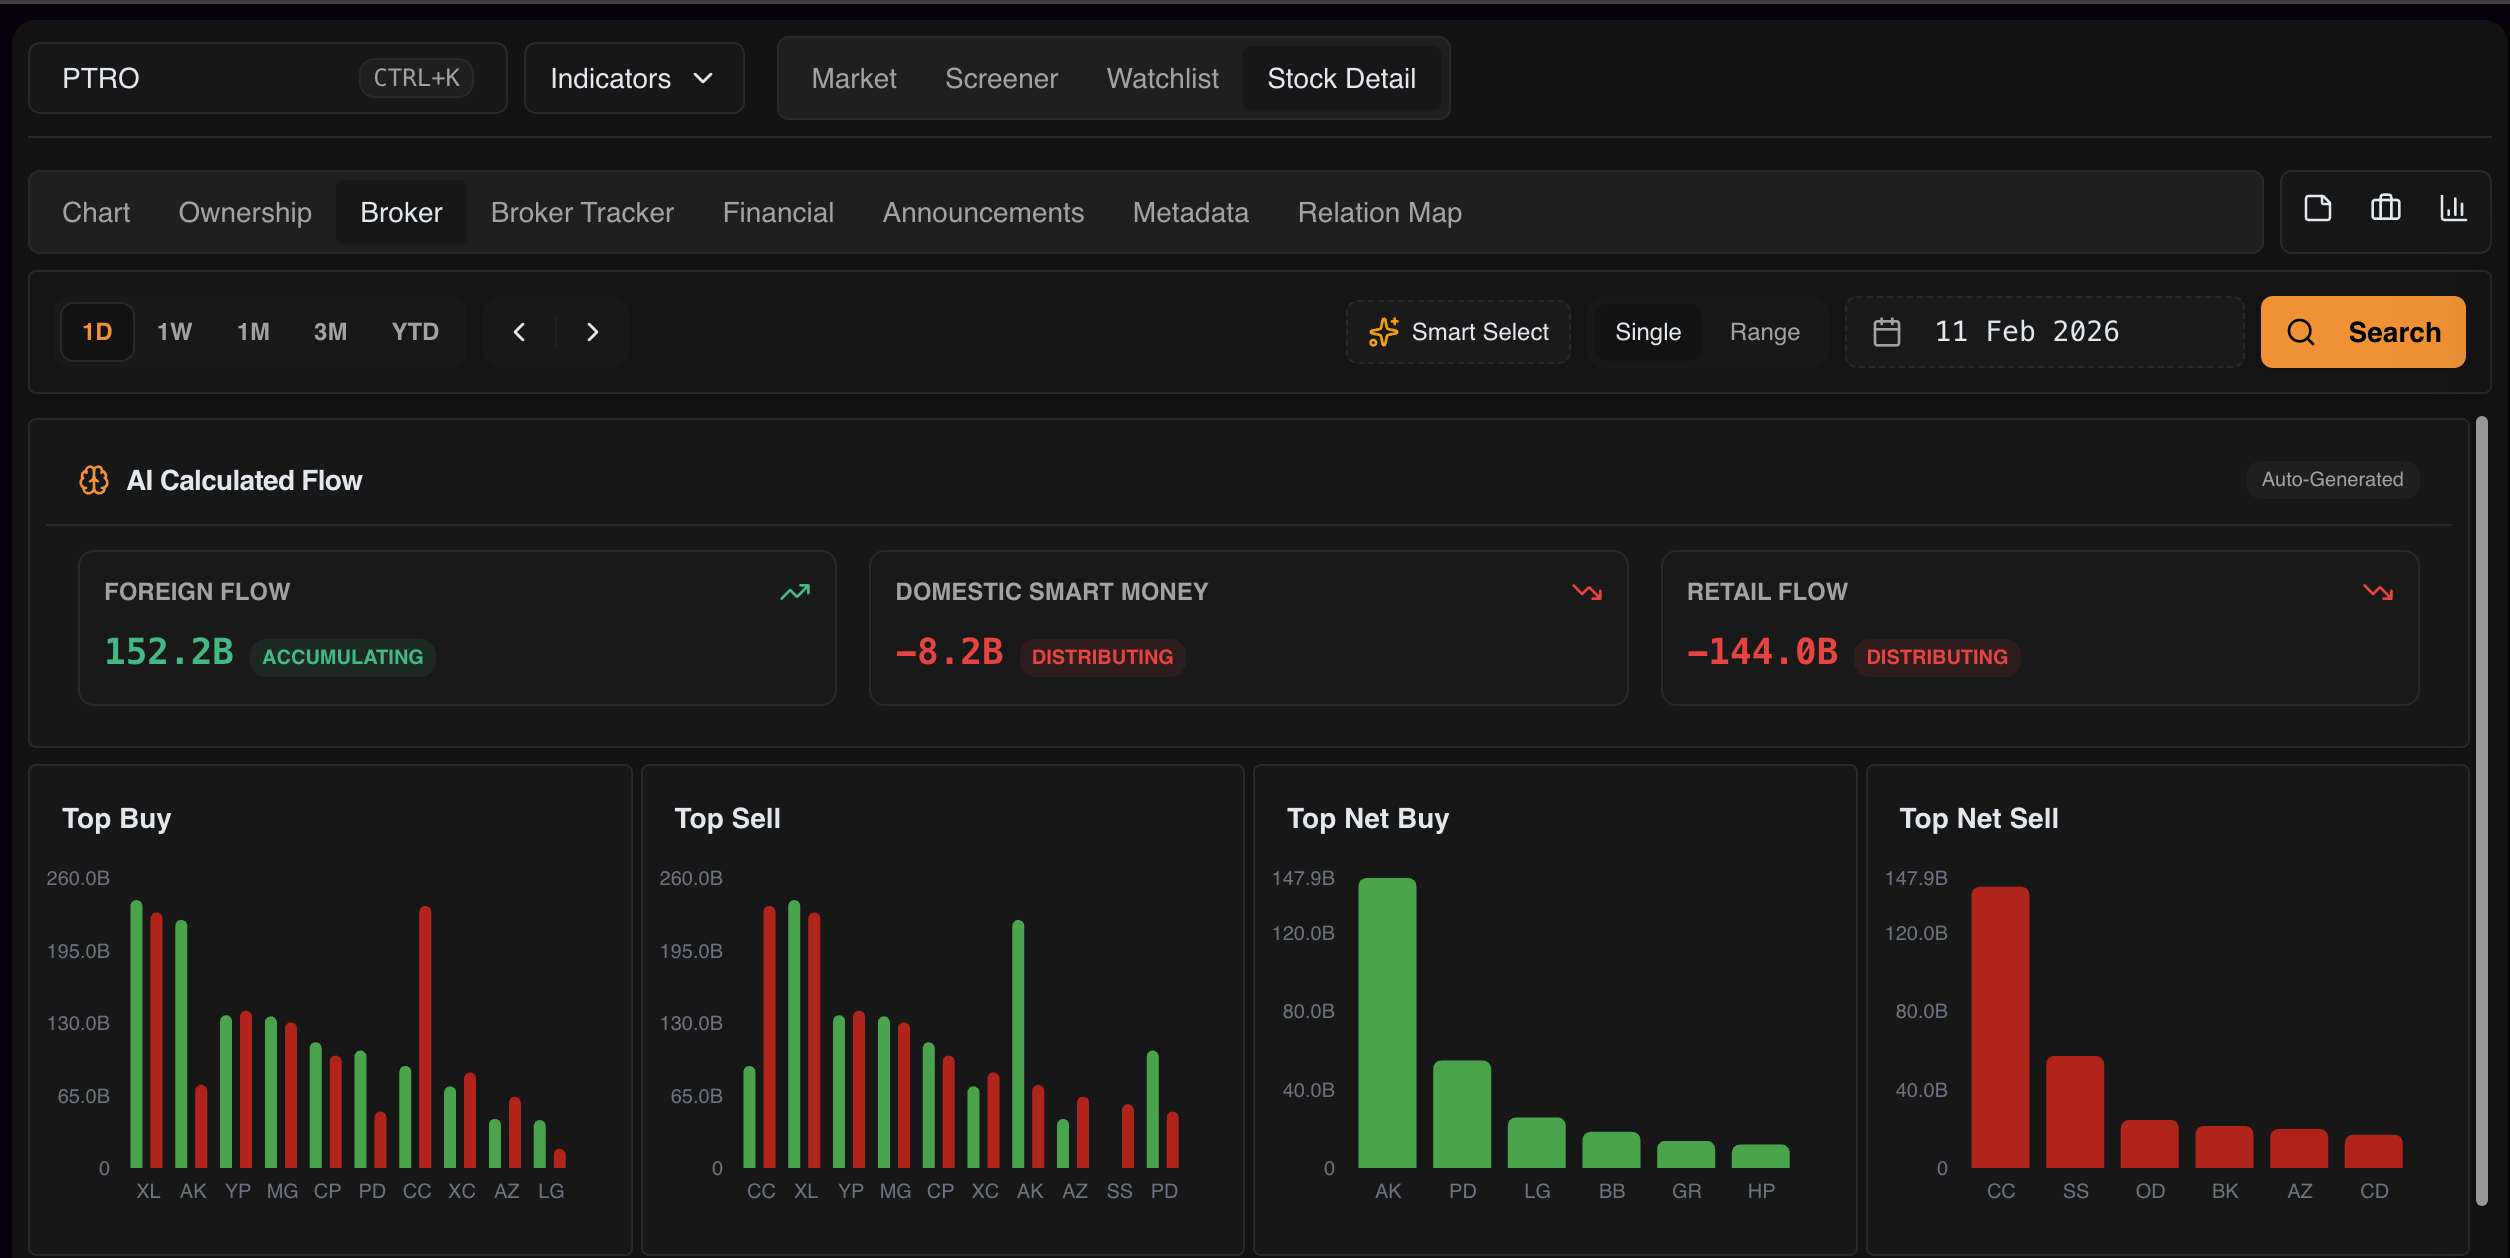The image size is (2510, 1258).
Task: Switch date mode to Range
Action: tap(1764, 332)
